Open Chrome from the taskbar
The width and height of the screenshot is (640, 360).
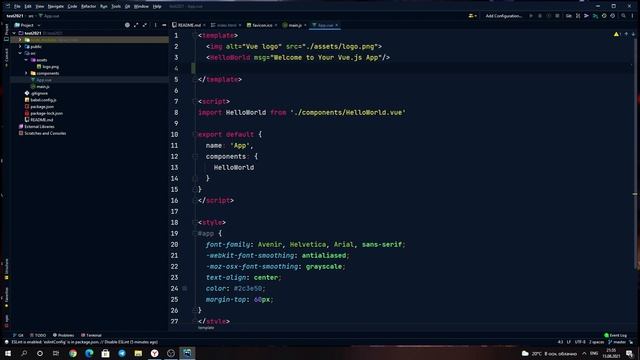(73, 353)
